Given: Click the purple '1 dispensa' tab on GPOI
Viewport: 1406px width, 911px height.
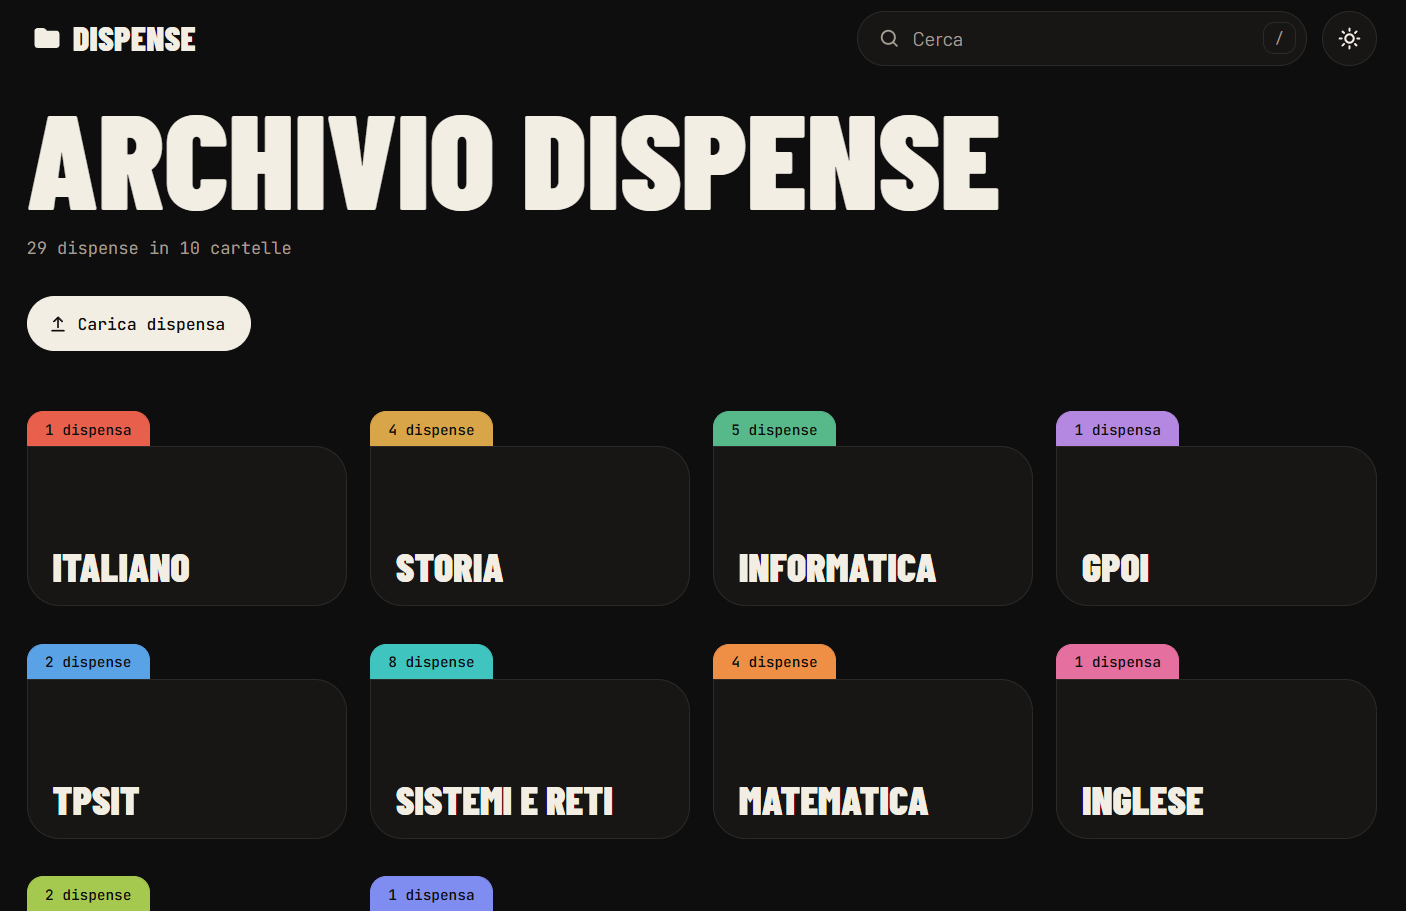Looking at the screenshot, I should pyautogui.click(x=1117, y=429).
